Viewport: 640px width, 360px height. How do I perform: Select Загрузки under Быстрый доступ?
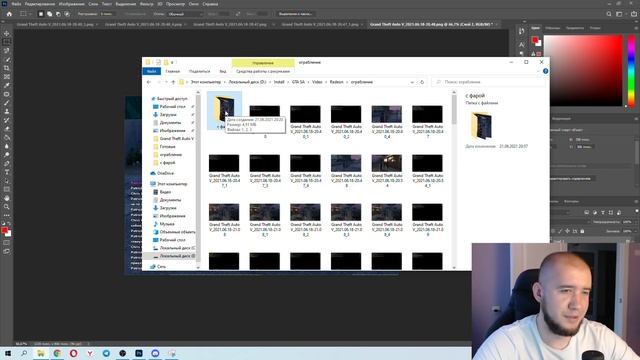tap(168, 115)
